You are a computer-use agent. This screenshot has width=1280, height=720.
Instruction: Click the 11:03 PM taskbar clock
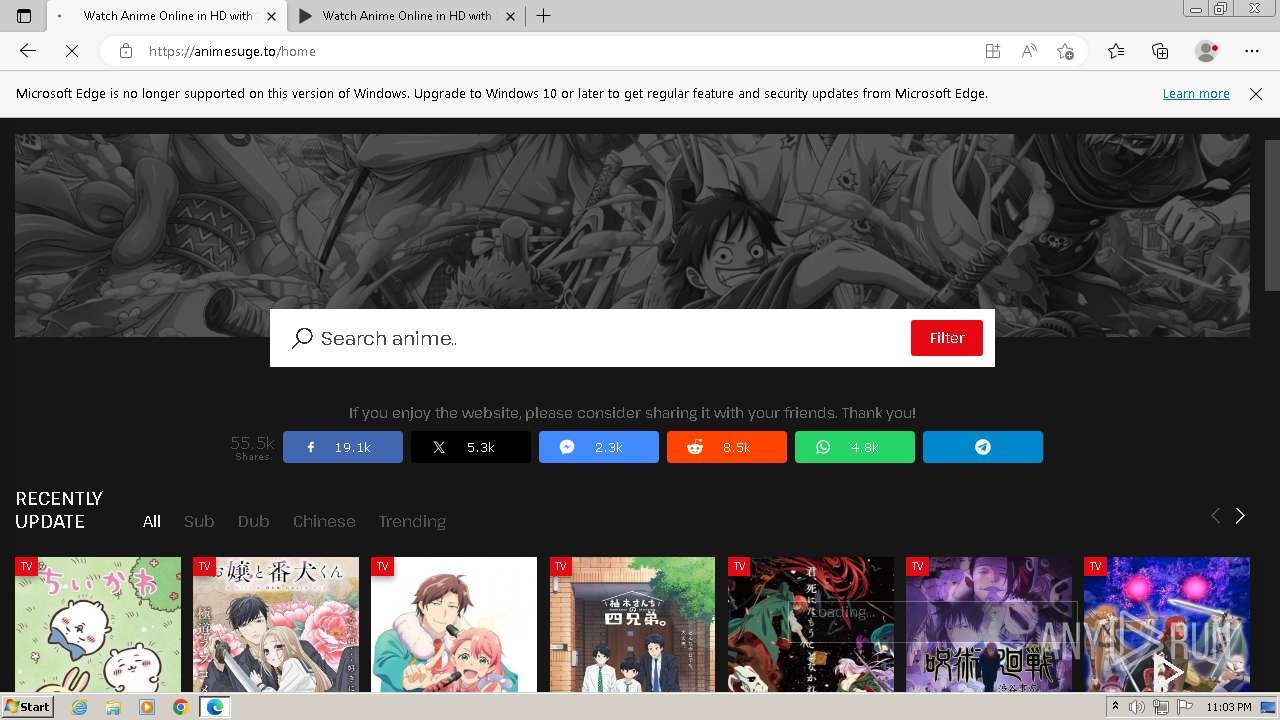pyautogui.click(x=1229, y=707)
